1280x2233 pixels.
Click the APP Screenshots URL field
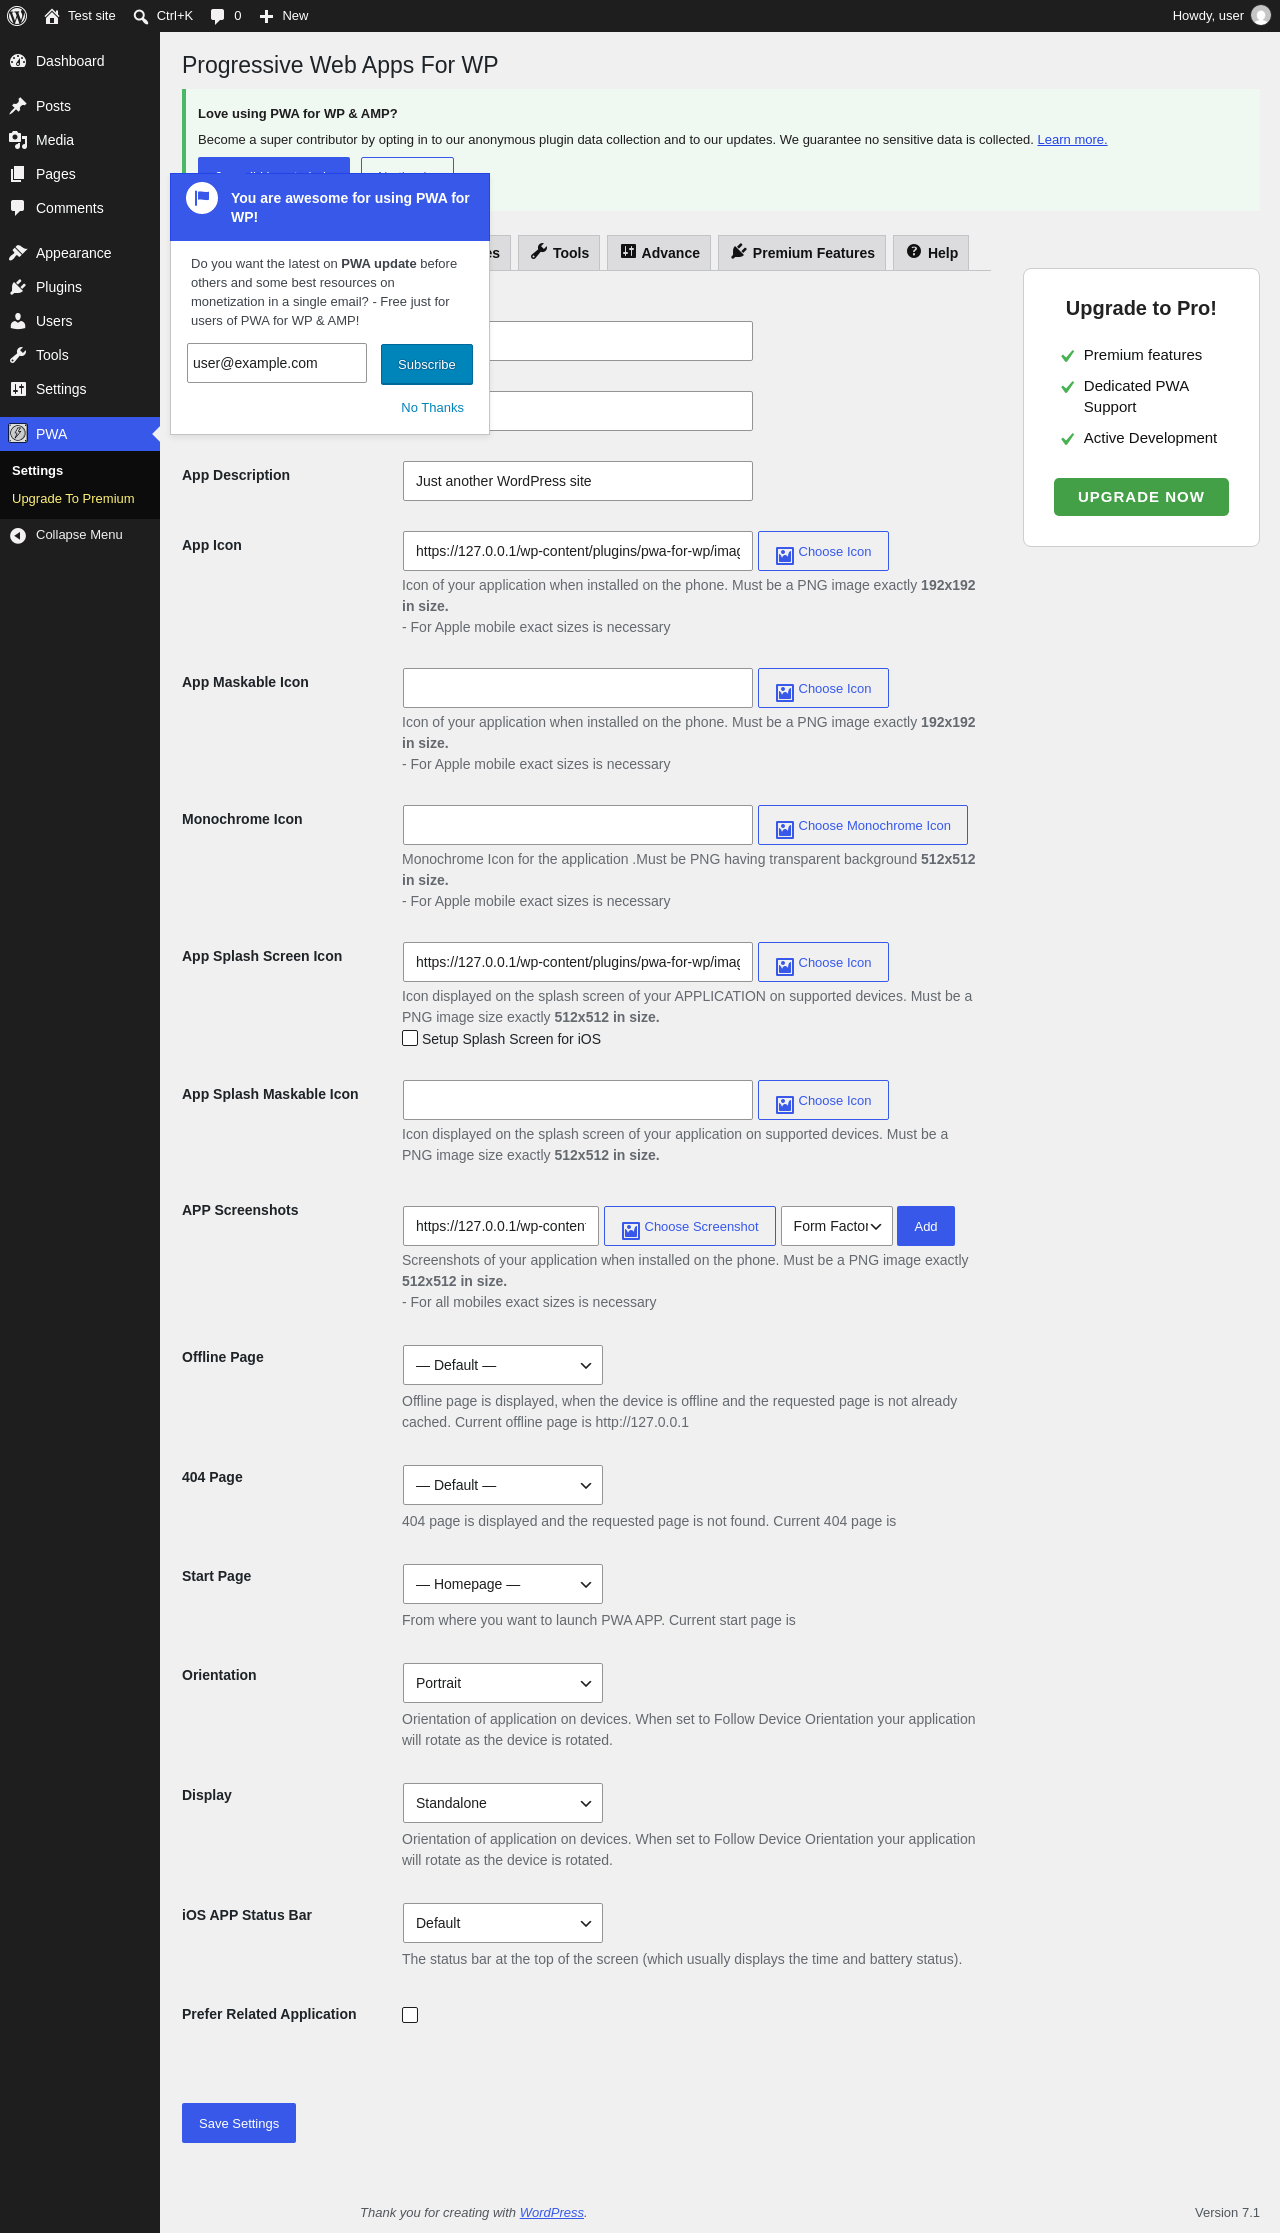click(501, 1226)
